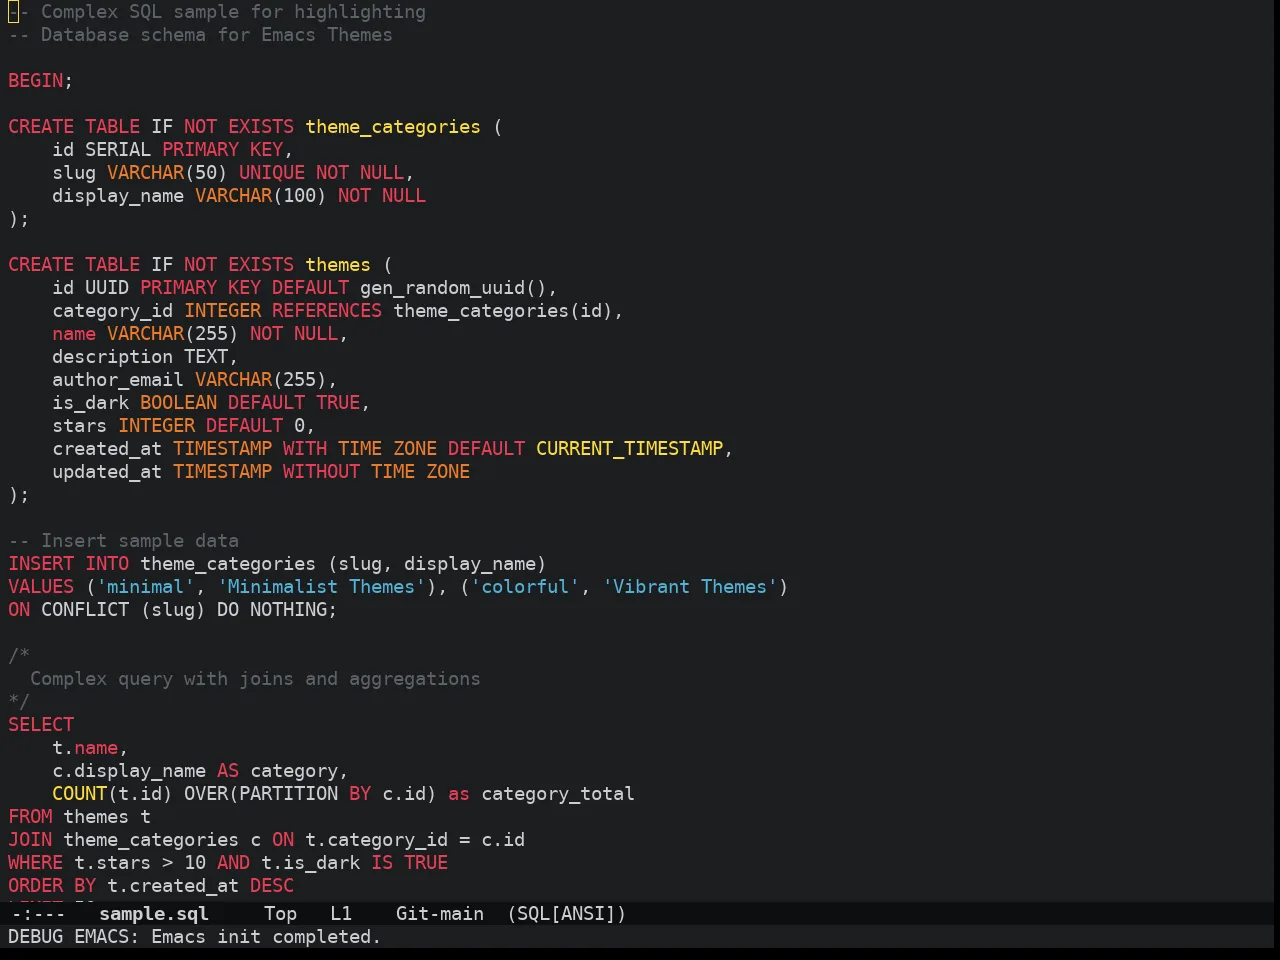Screen dimensions: 1280x960
Task: Click the SELECT keyword
Action: 41,725
